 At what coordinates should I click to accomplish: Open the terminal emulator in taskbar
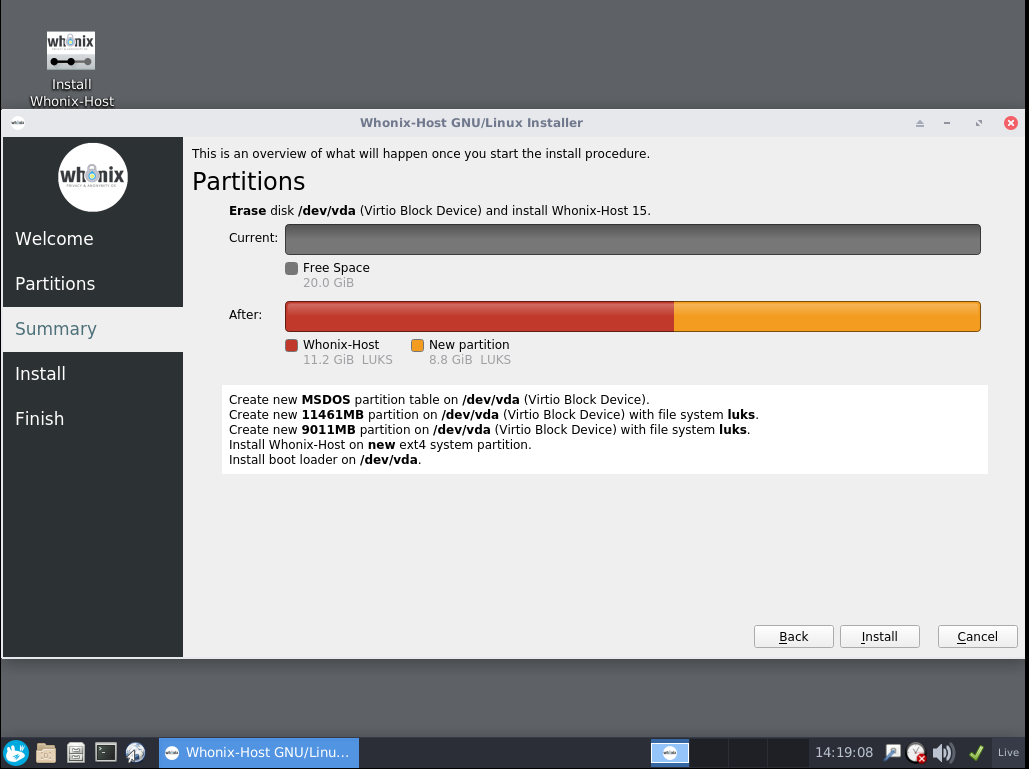point(106,753)
